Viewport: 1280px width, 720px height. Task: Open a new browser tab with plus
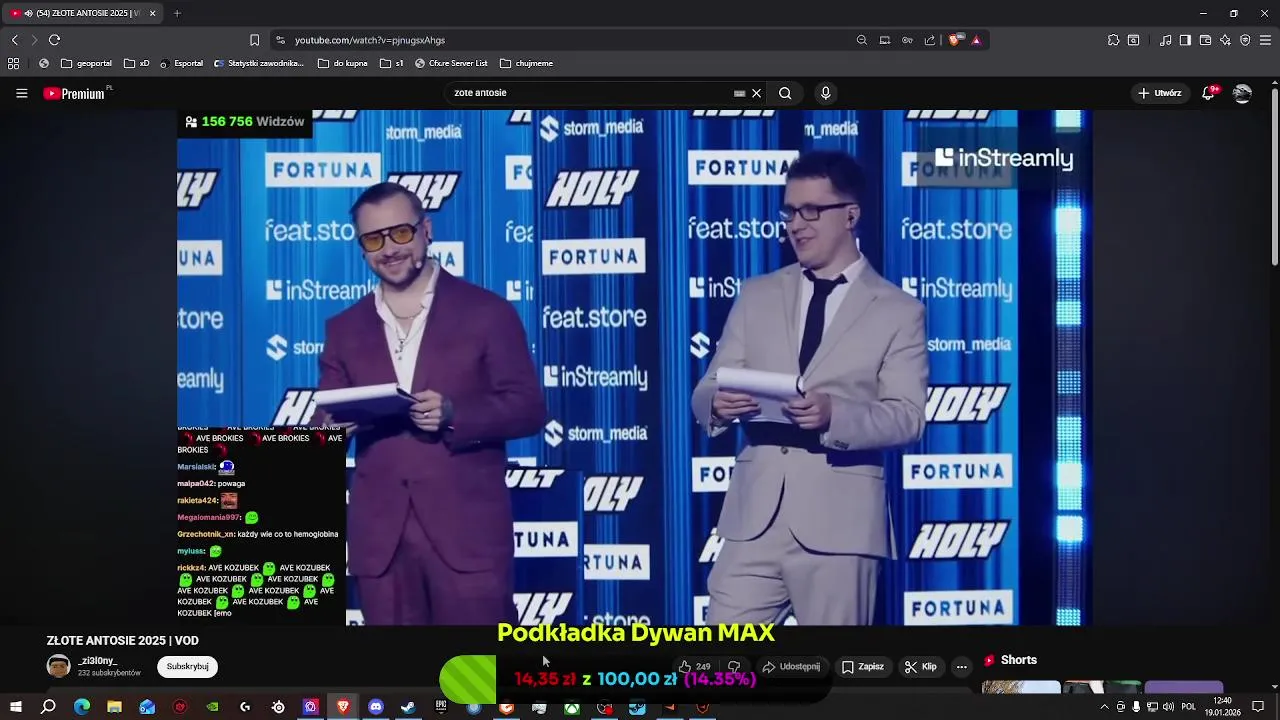177,13
